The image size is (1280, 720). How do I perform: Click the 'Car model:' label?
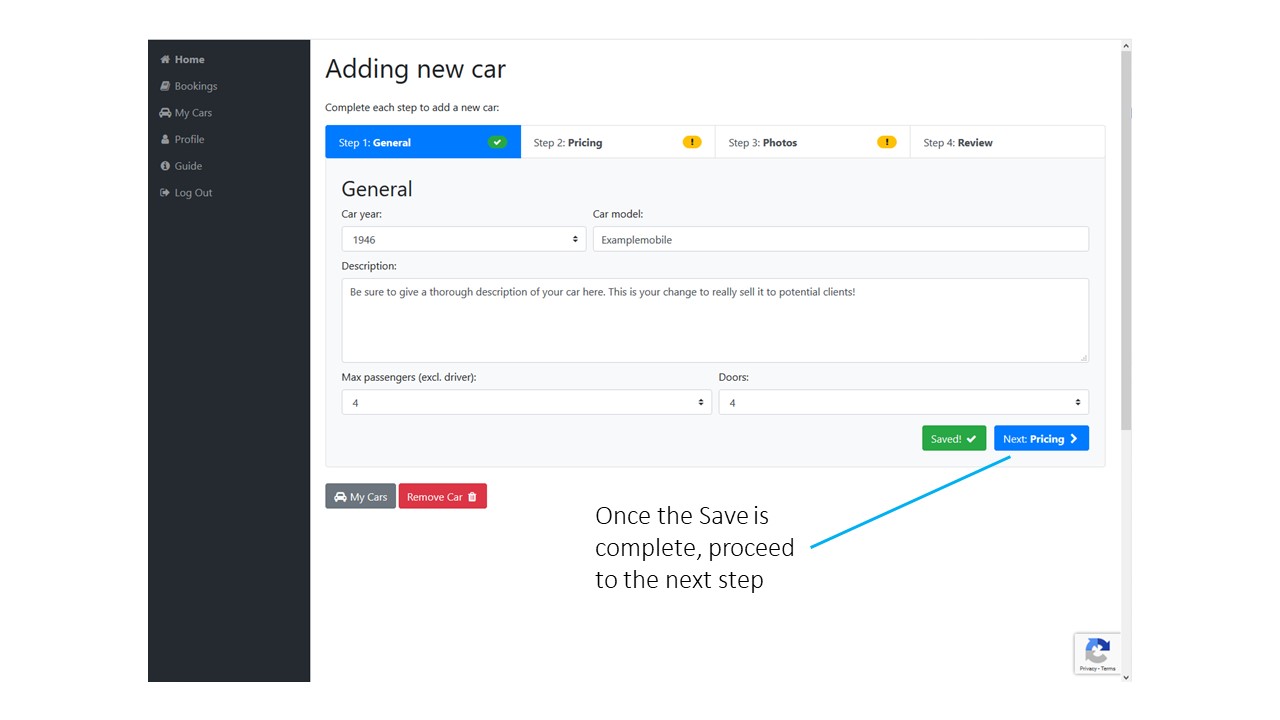click(618, 214)
